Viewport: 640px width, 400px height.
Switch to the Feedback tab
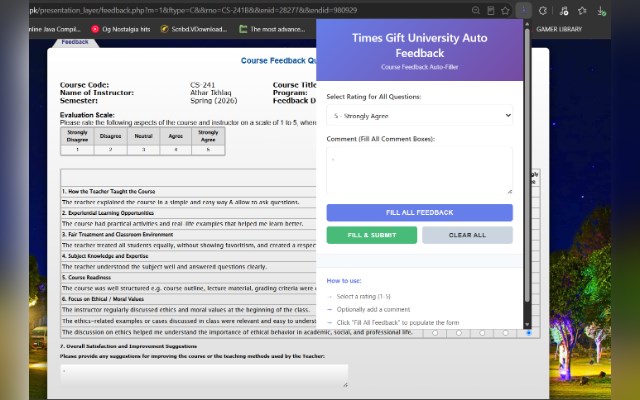(x=75, y=42)
